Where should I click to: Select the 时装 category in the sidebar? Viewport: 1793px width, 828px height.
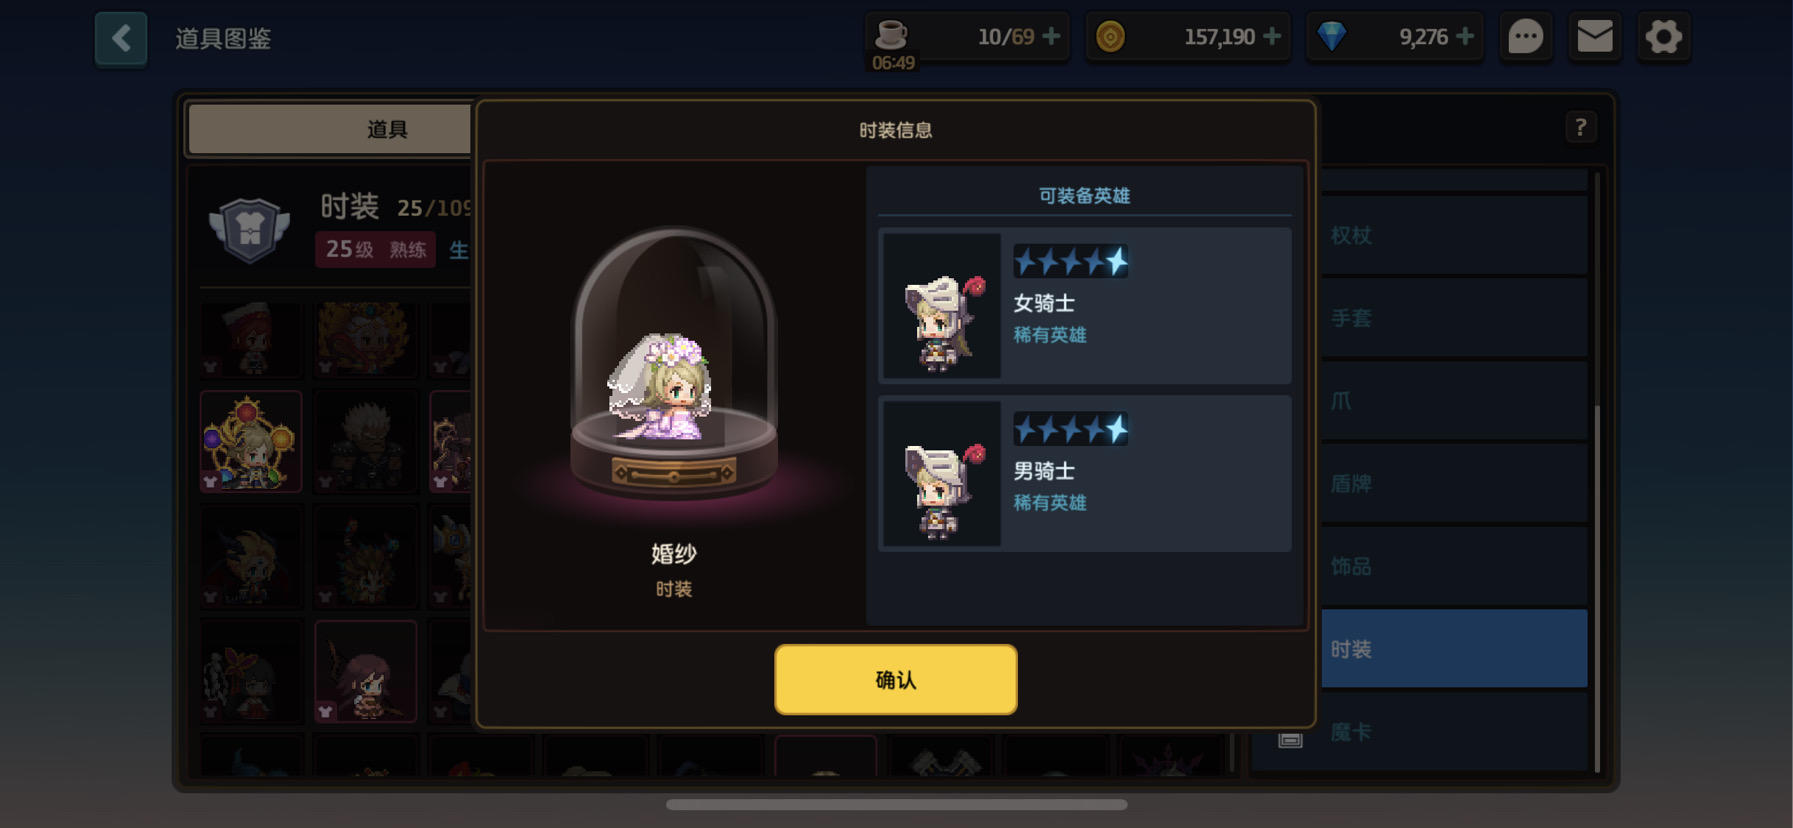coord(1454,649)
